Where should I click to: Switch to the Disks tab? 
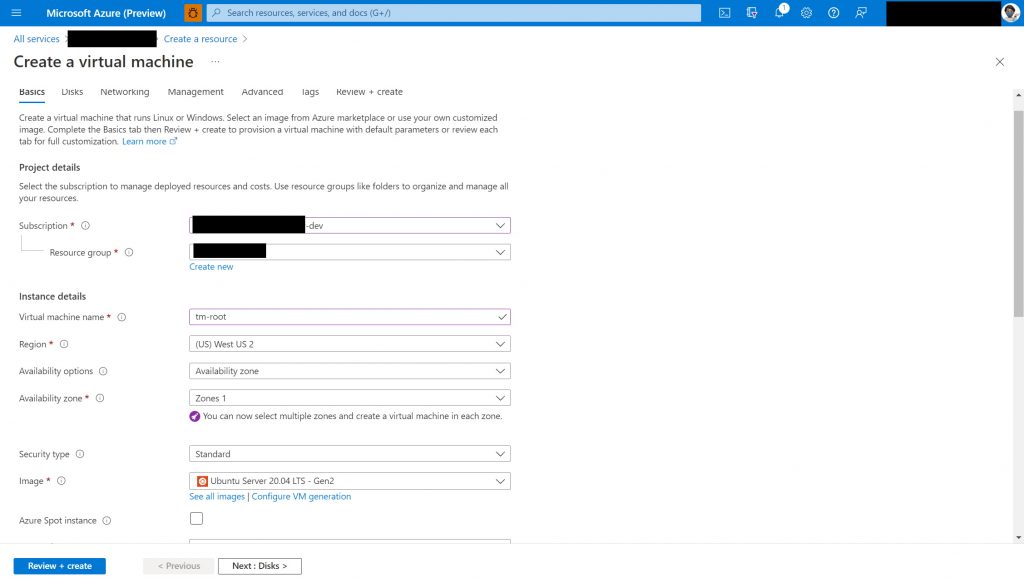(x=72, y=92)
